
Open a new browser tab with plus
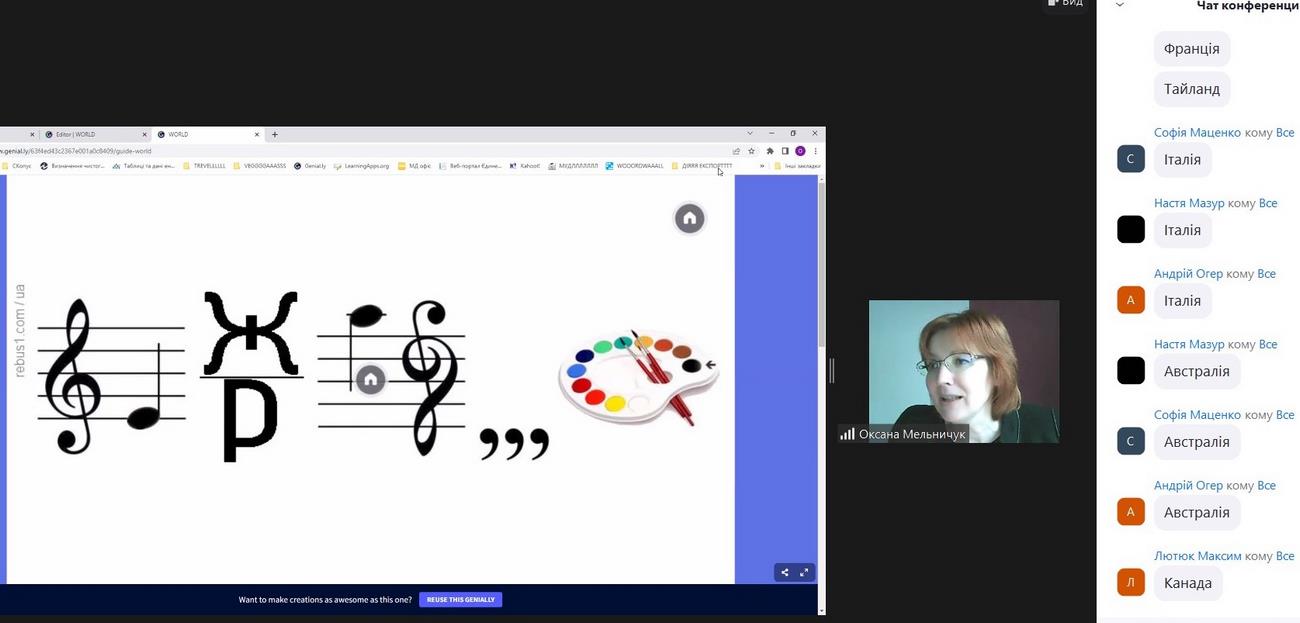click(275, 134)
